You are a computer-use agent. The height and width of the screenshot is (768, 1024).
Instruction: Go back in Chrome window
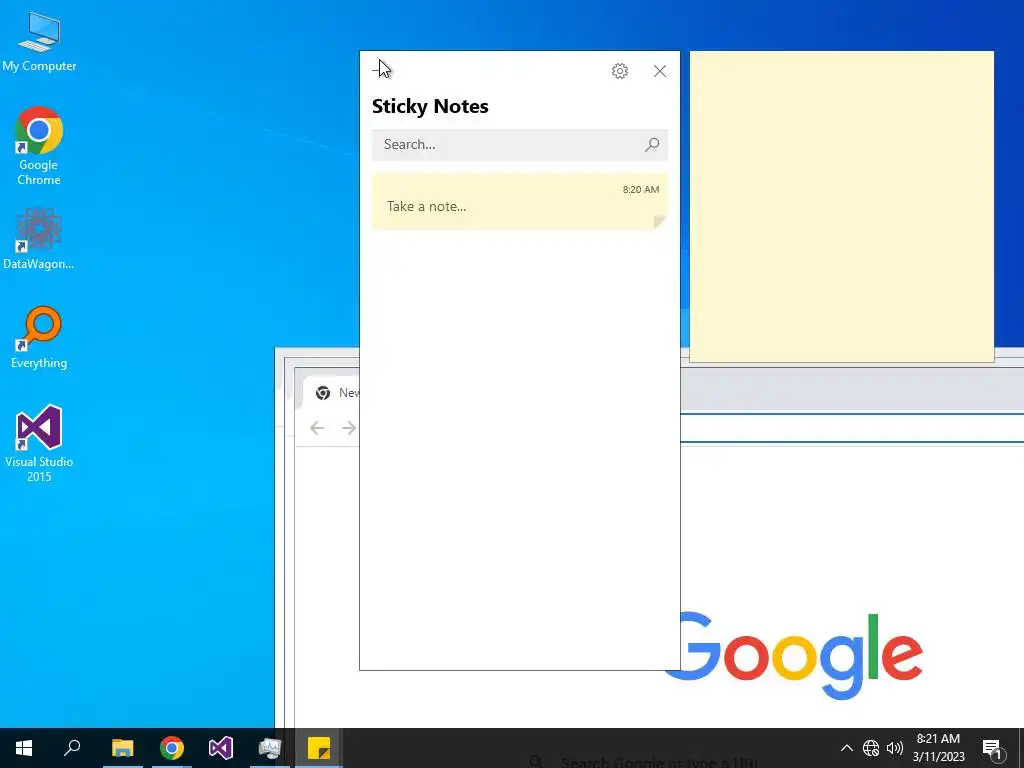click(x=317, y=428)
